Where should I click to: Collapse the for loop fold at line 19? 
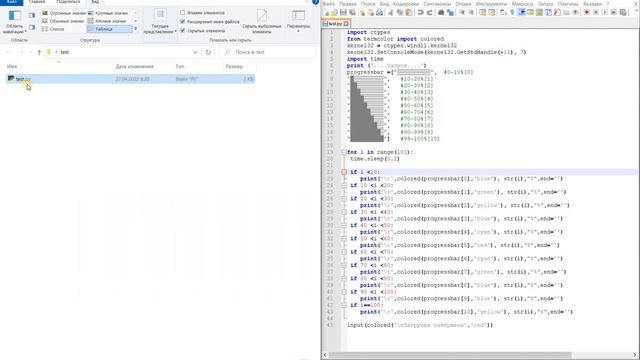tap(344, 152)
